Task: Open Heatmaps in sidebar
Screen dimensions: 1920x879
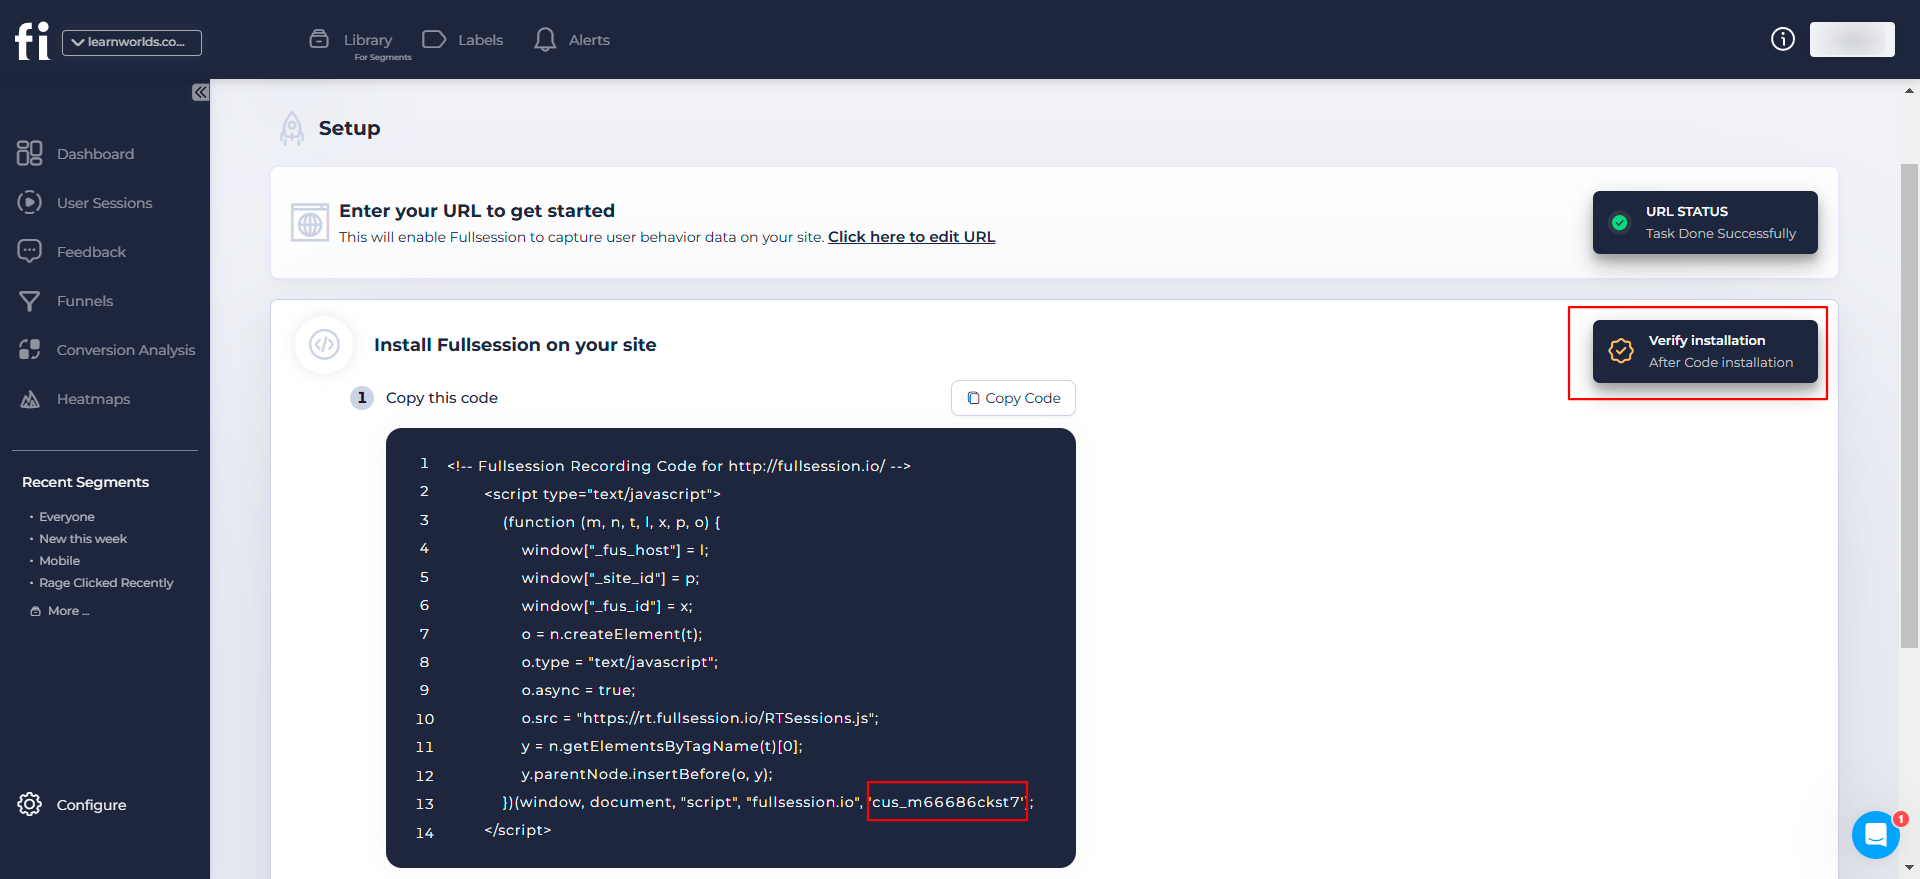Action: pyautogui.click(x=93, y=399)
